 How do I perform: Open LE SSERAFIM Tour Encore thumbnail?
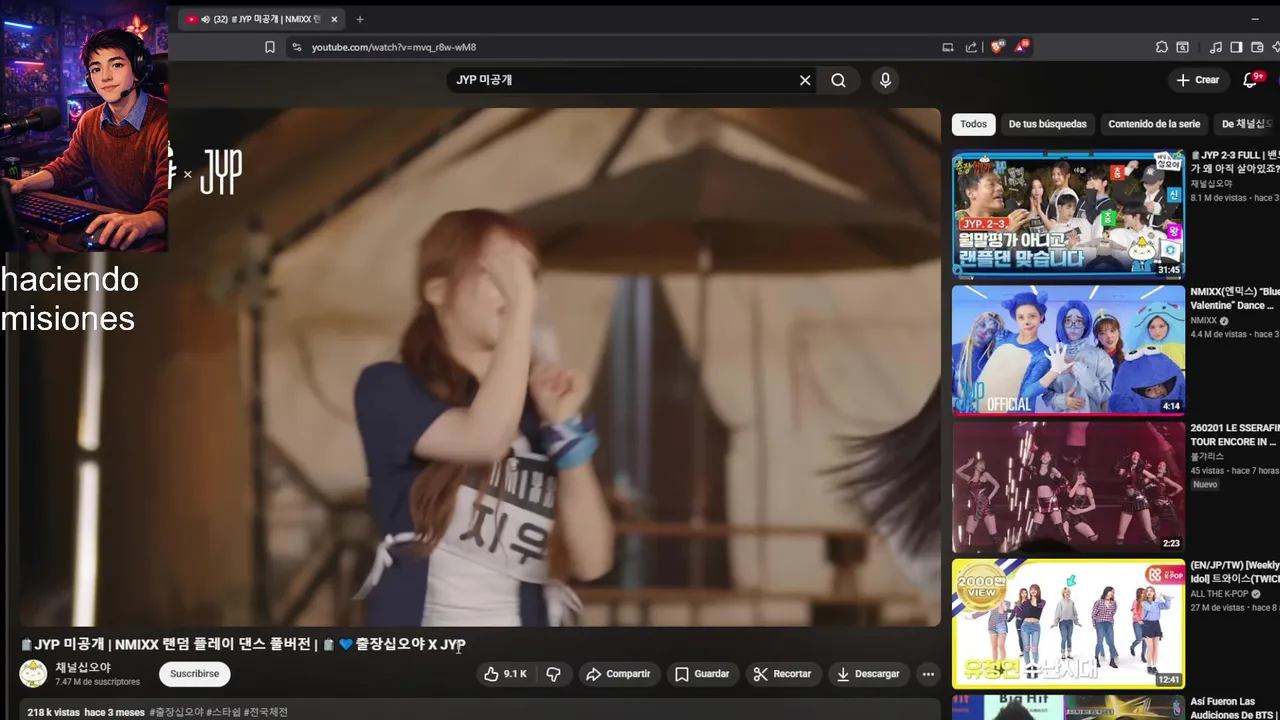[1068, 487]
